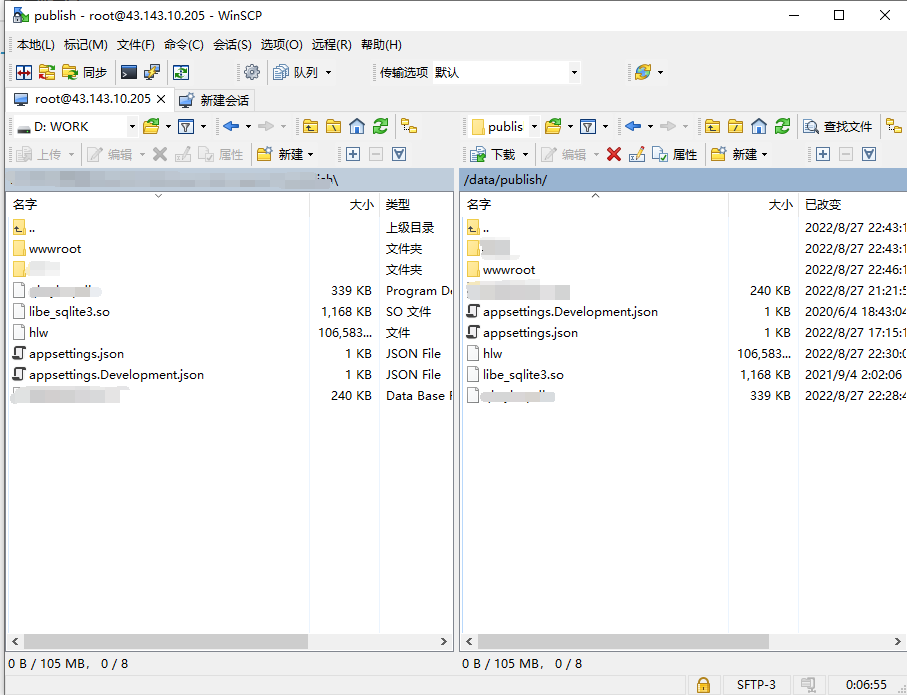Open terminal console from the main toolbar
Viewport: 907px width, 695px height.
pyautogui.click(x=129, y=72)
